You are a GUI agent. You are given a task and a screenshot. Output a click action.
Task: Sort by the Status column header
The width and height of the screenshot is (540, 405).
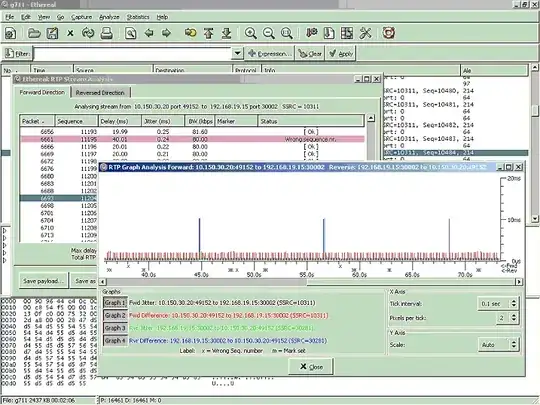[x=311, y=121]
